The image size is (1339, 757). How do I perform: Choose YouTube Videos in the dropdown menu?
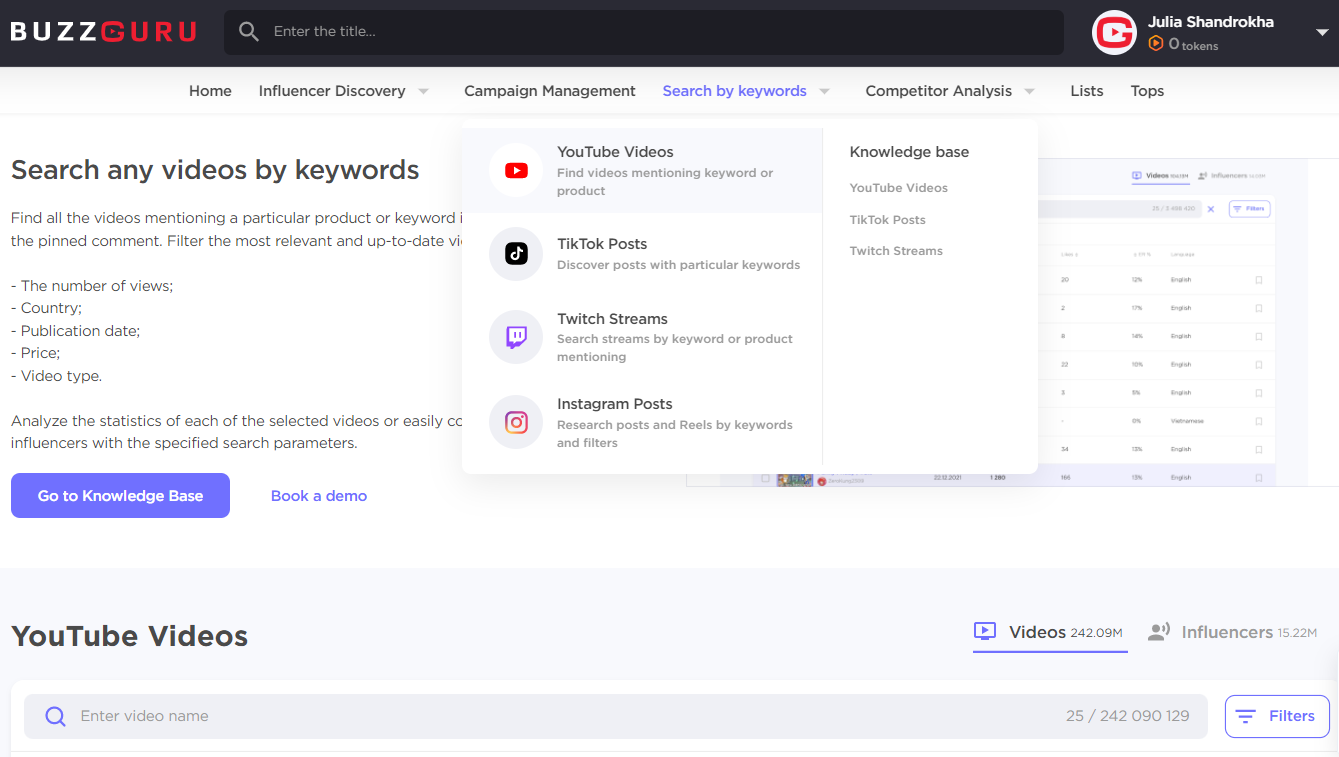pos(642,171)
